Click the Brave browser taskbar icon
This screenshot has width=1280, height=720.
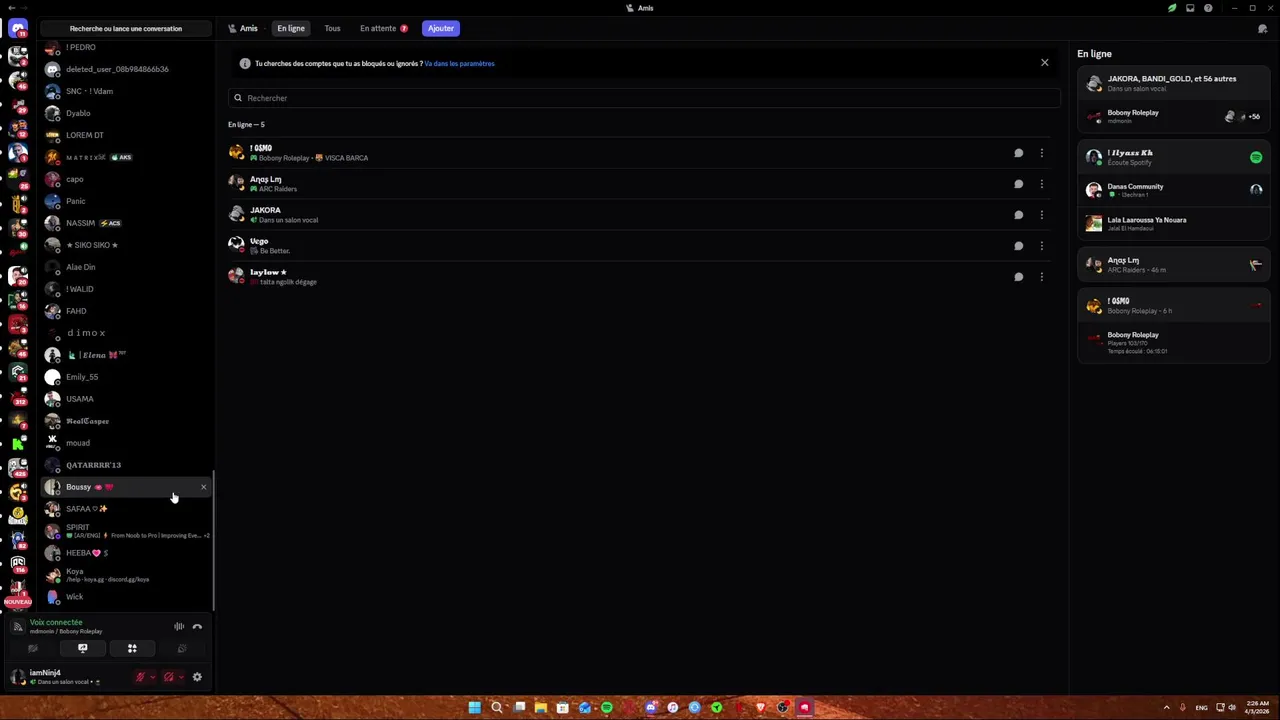pos(761,708)
